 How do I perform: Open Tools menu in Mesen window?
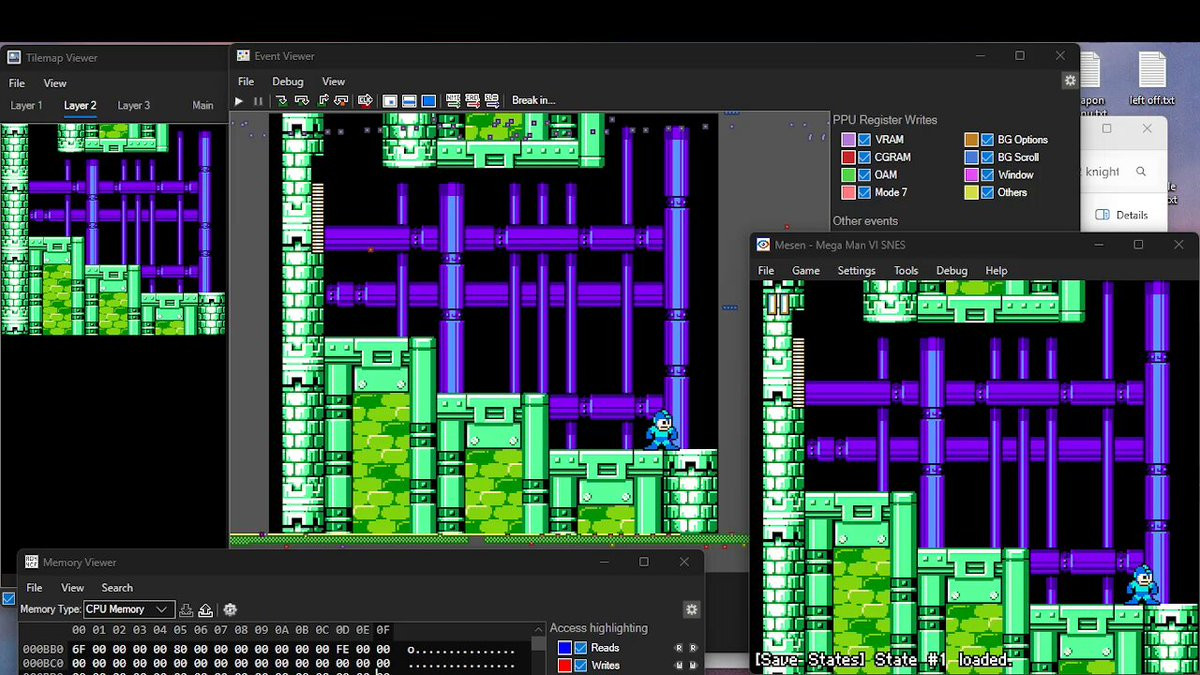906,271
